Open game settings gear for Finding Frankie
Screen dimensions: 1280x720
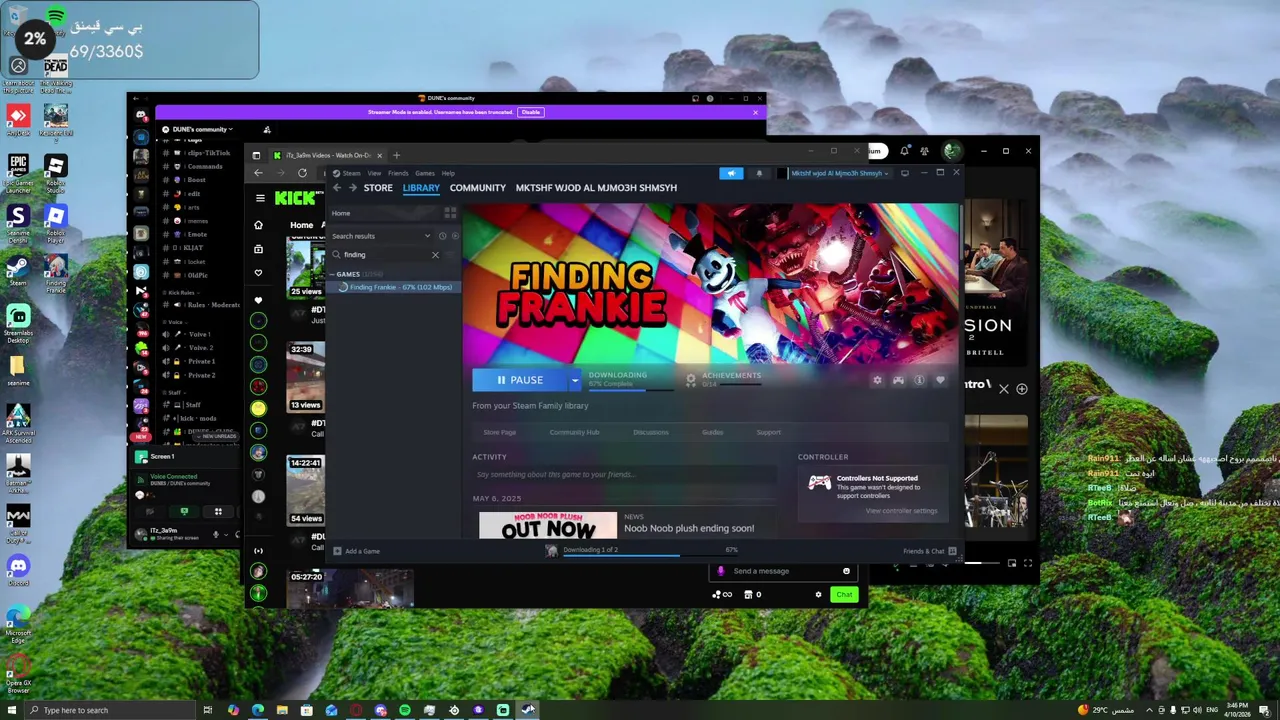pos(878,380)
